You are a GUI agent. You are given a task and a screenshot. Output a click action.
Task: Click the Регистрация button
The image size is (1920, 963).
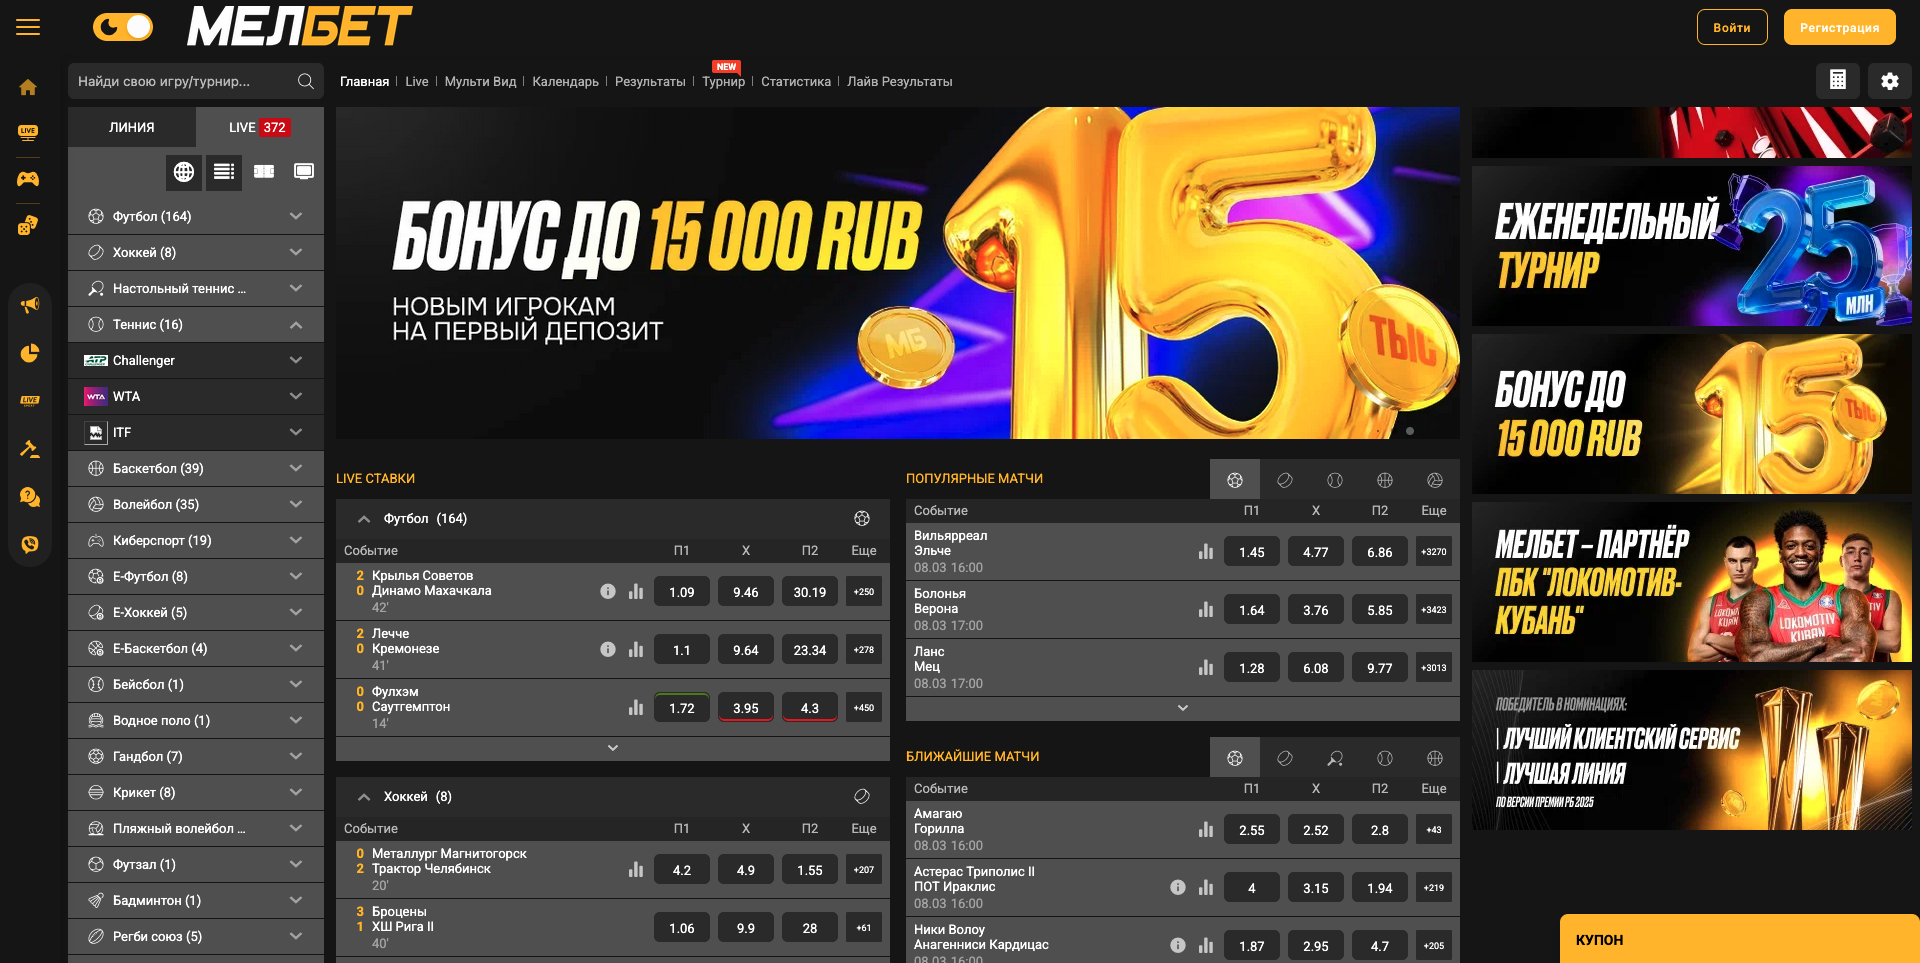(1839, 28)
